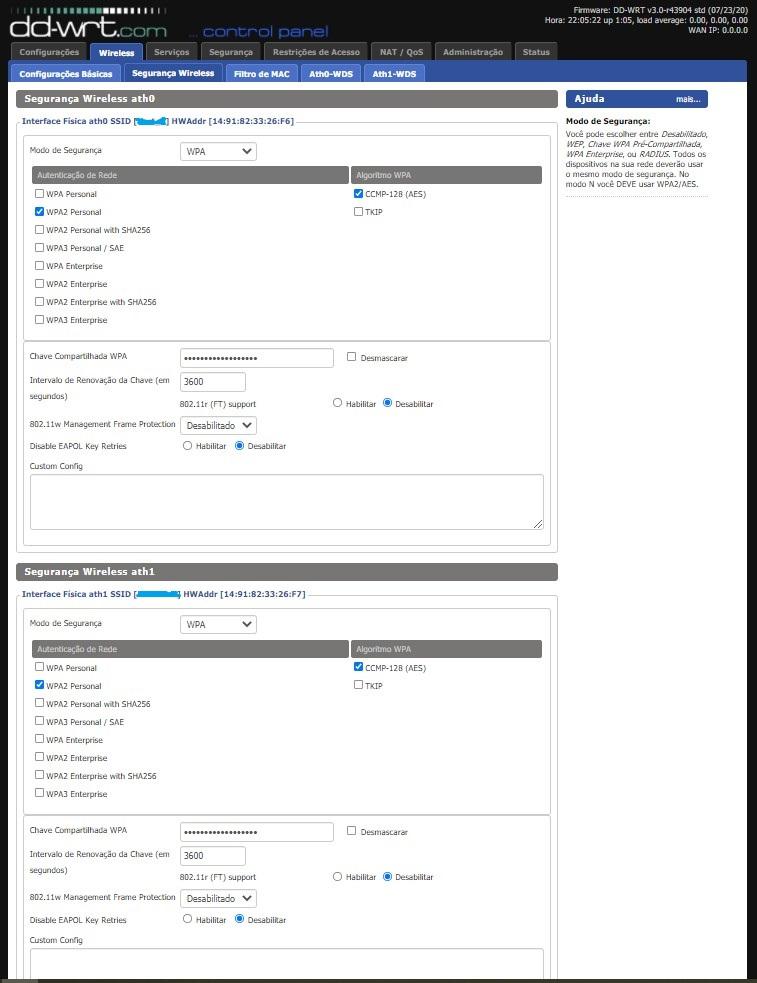Click the WAN IP 0.0.0.0 text
Screen dimensions: 757x983
(x=718, y=30)
